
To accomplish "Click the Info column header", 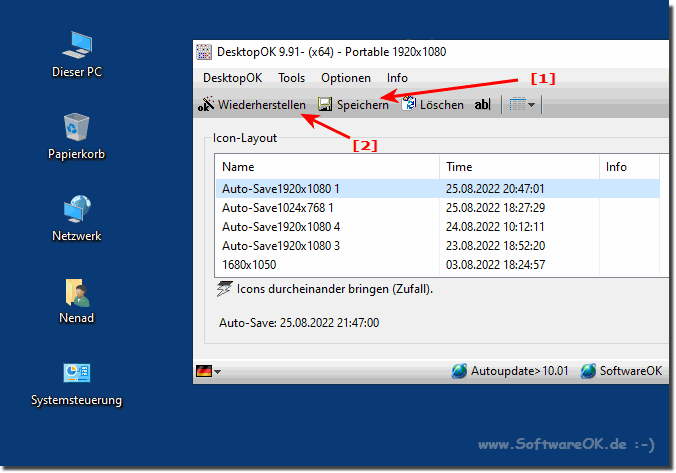I will coord(629,166).
